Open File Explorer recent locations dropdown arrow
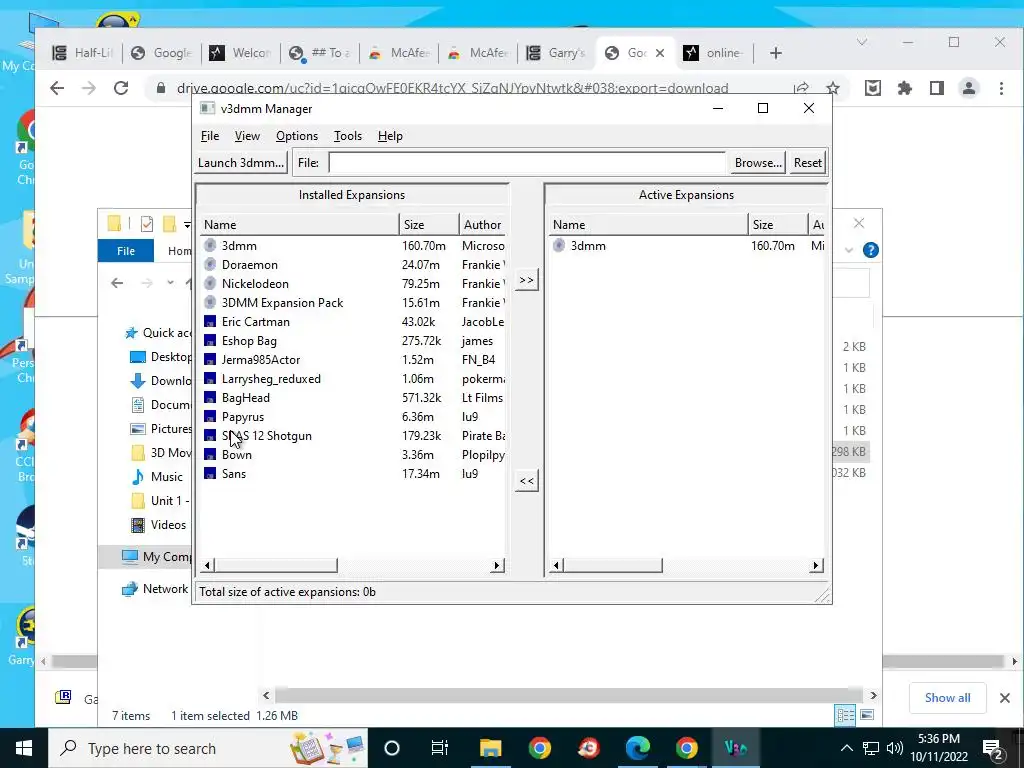This screenshot has width=1024, height=768. click(x=170, y=283)
